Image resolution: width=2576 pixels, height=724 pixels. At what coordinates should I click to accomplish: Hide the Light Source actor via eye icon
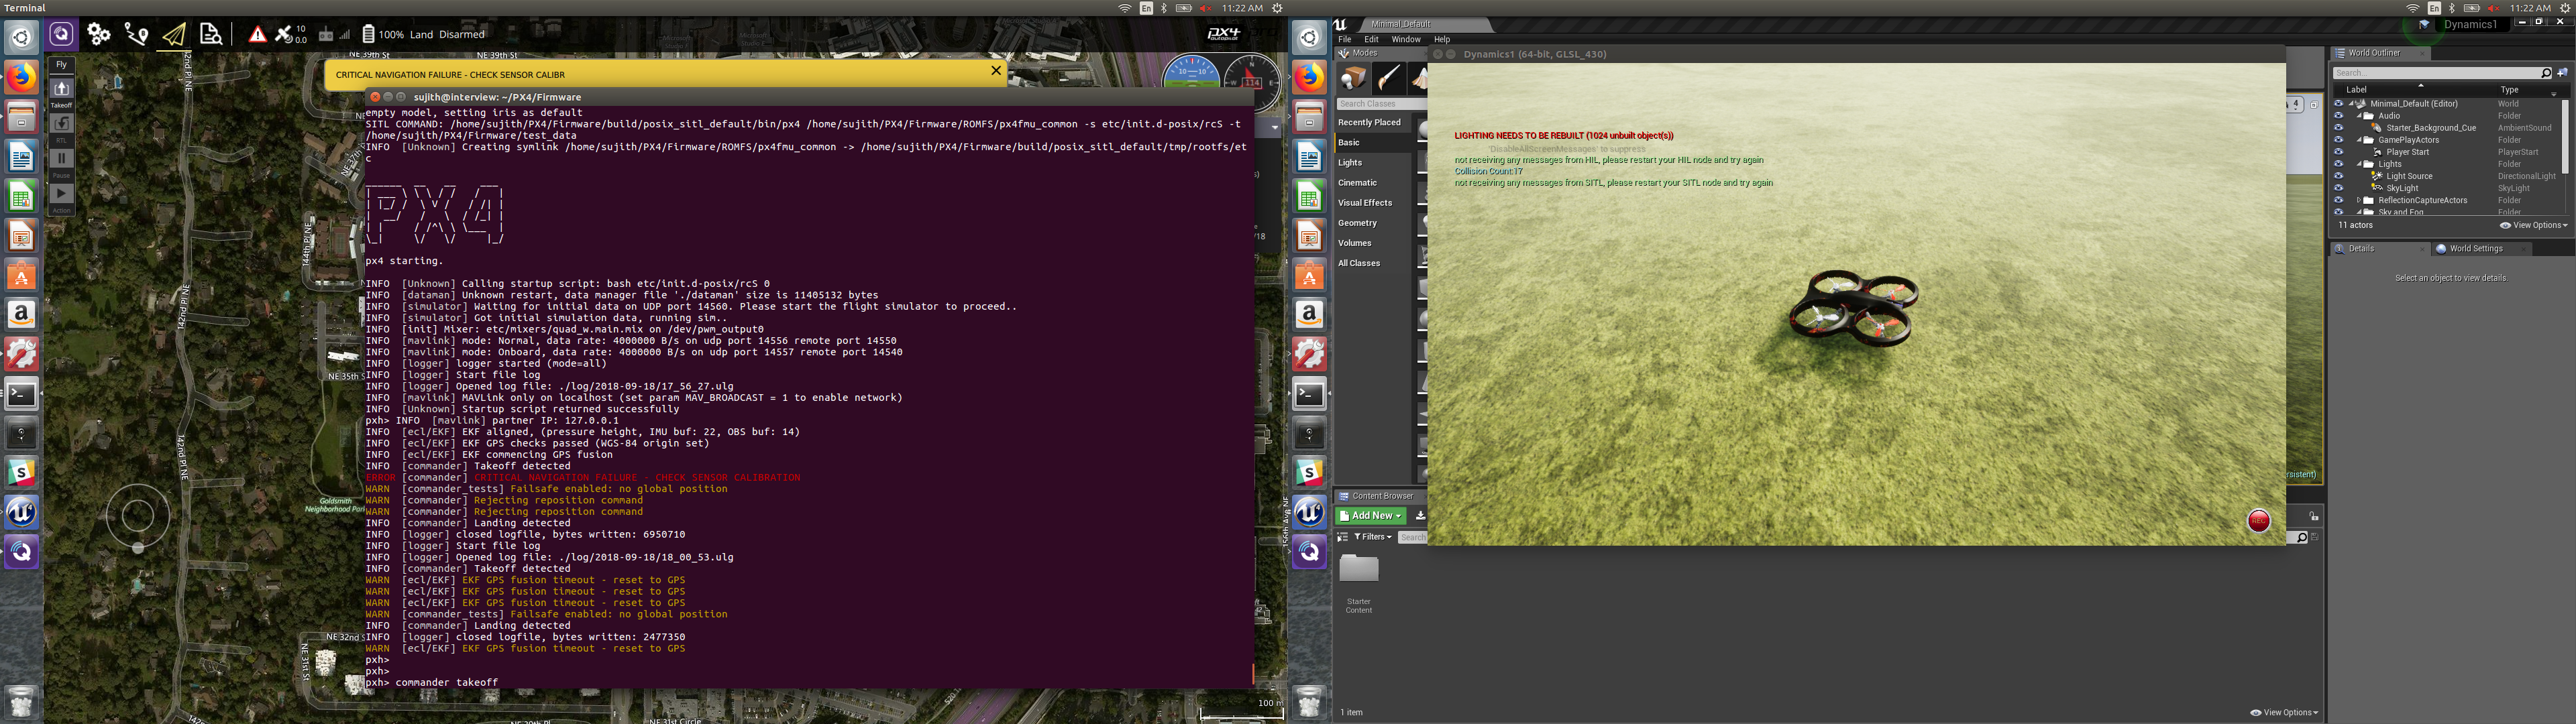2338,176
